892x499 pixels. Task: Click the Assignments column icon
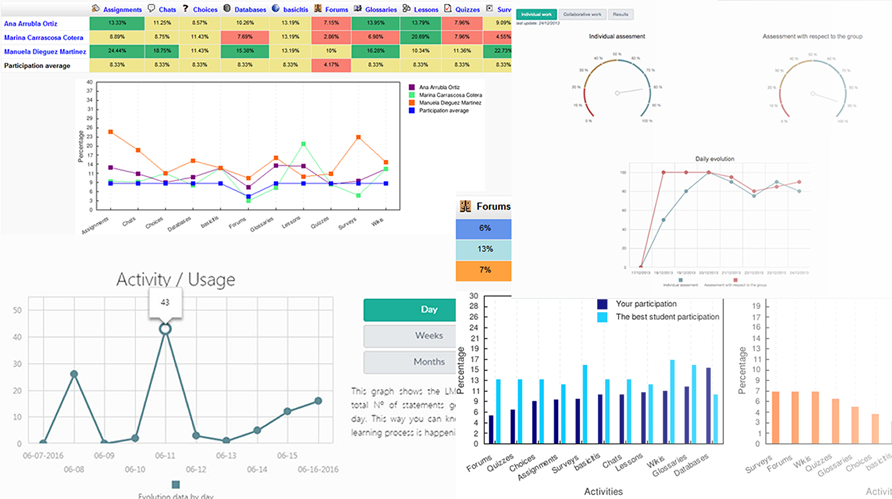tap(95, 9)
